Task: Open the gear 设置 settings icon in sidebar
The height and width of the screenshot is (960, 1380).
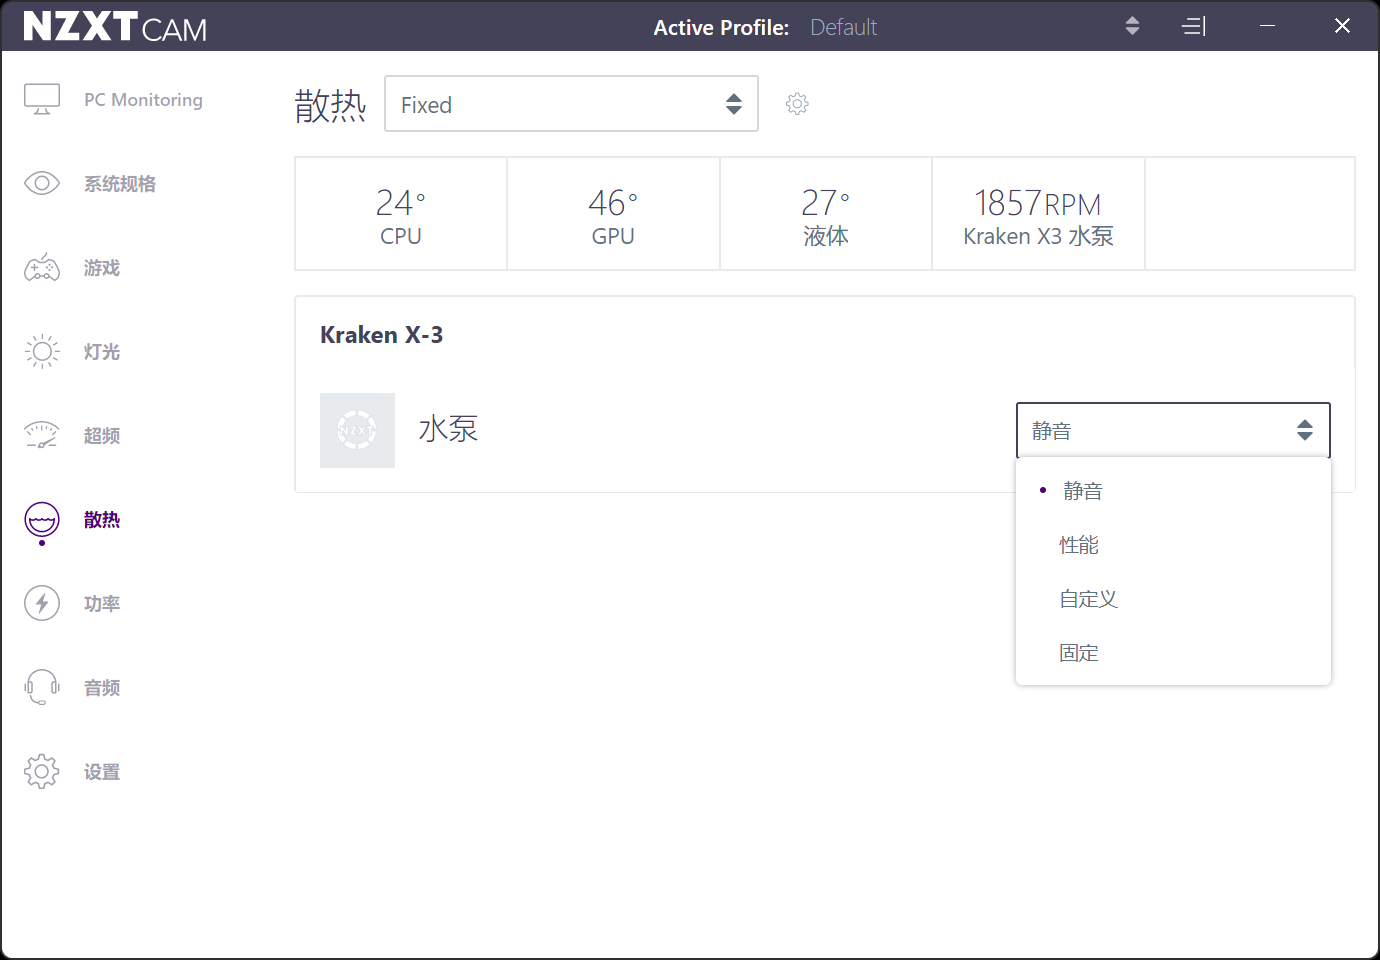Action: click(x=42, y=771)
